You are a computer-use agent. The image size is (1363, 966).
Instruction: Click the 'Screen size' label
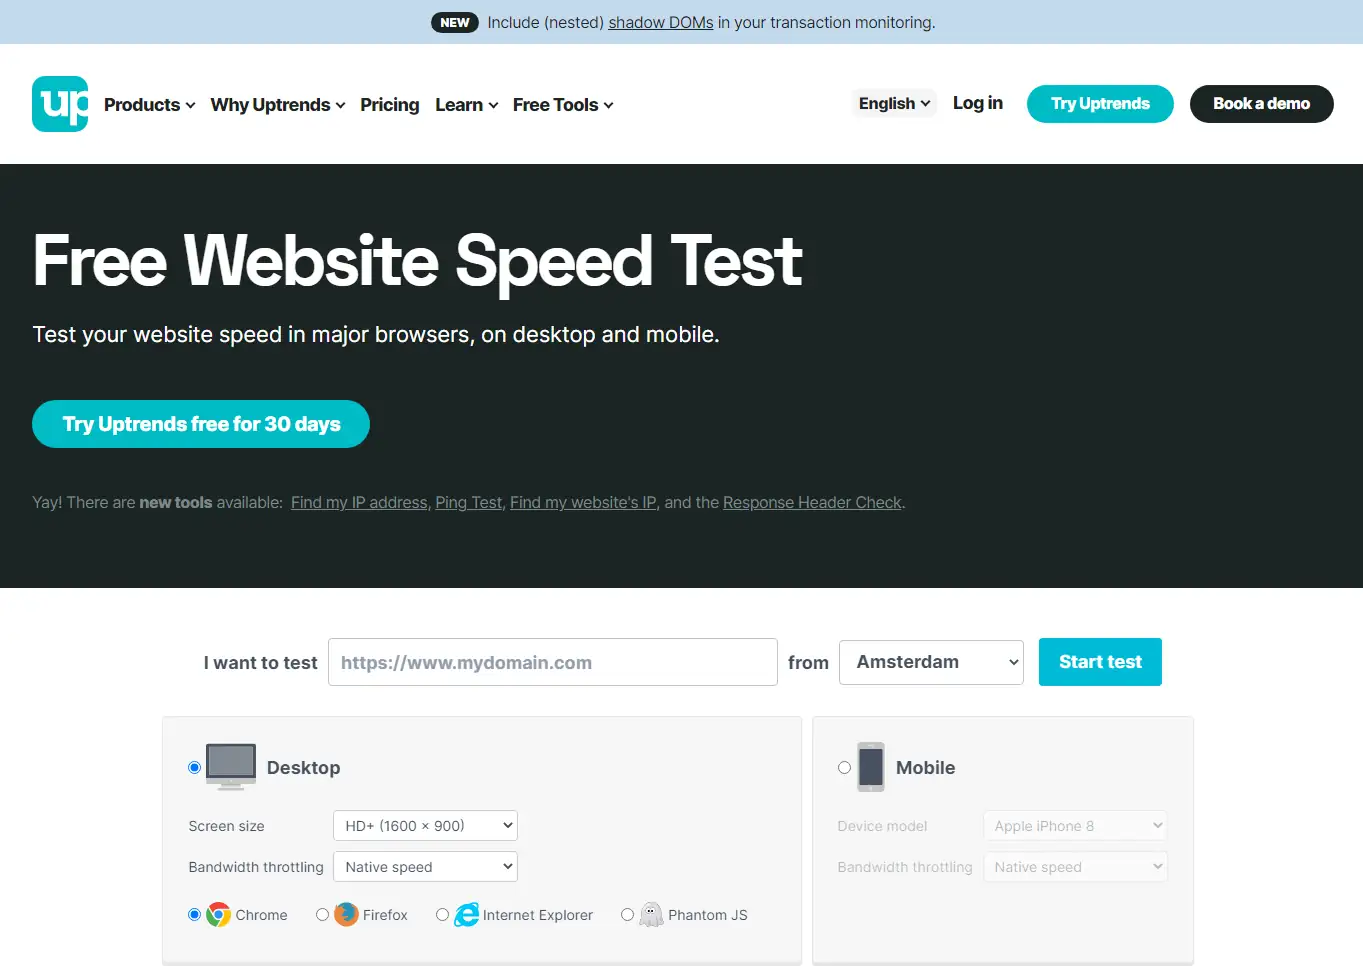227,826
